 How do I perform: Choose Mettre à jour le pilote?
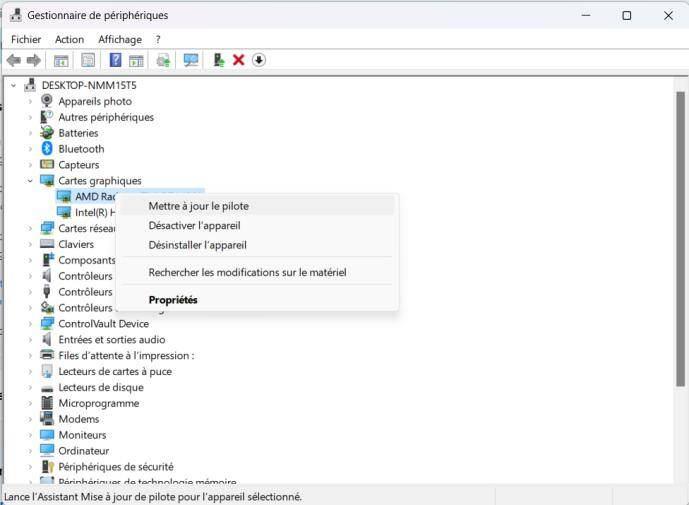tap(257, 206)
